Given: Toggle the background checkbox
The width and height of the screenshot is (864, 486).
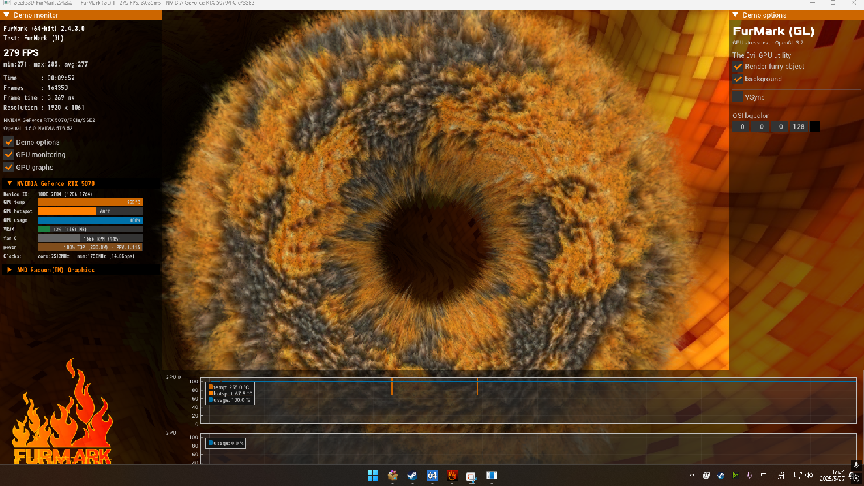Looking at the screenshot, I should (739, 78).
